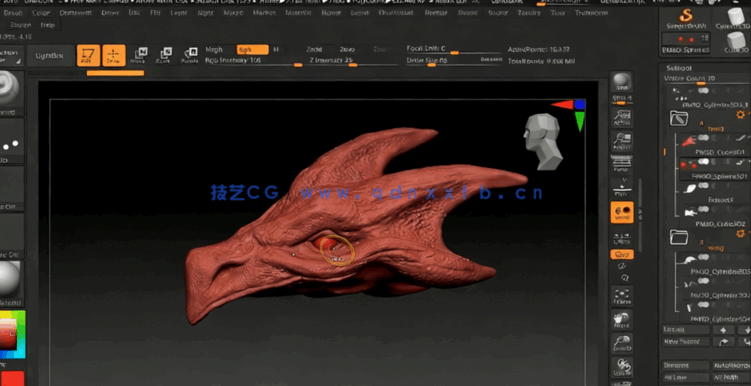Adjust the Z Intensity slider
Viewport: 751px width, 386px height.
pos(353,61)
